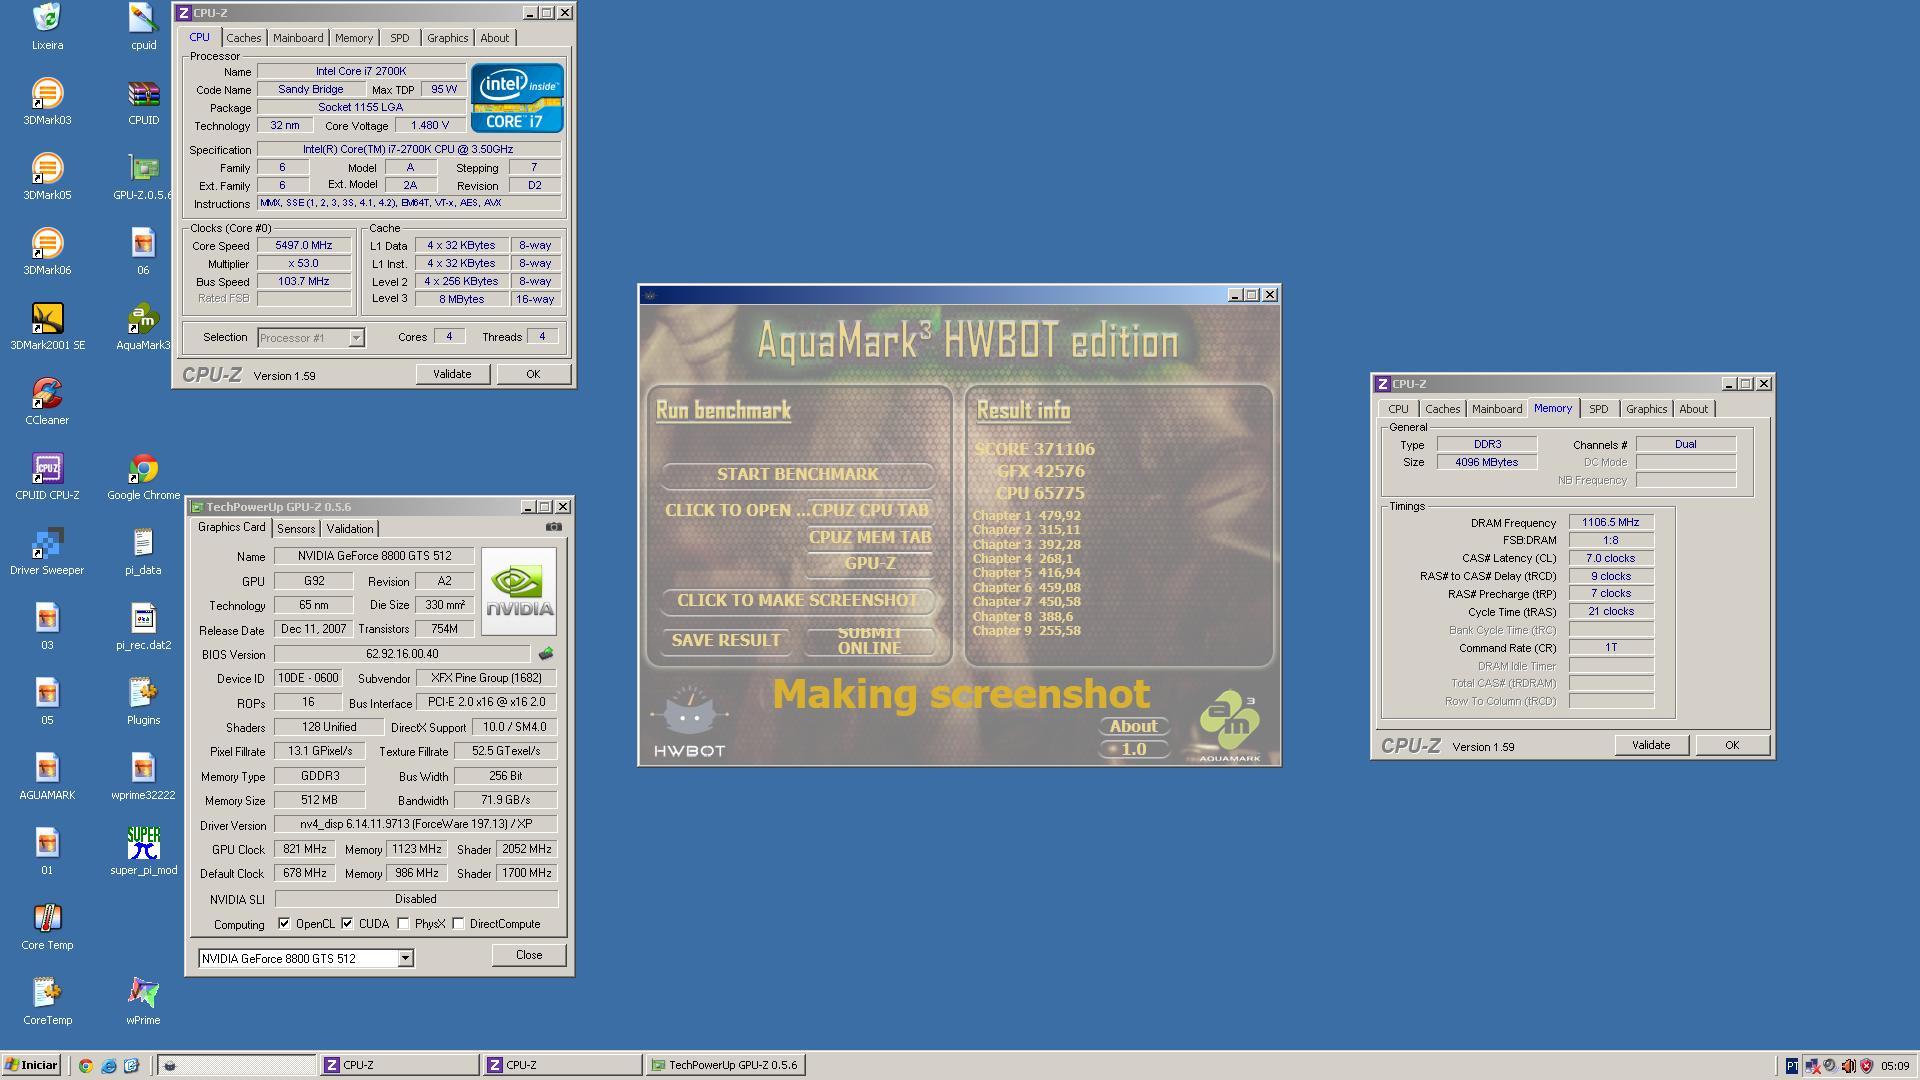Click the taskbar clock showing 05:09
The height and width of the screenshot is (1080, 1920).
coord(1895,1066)
